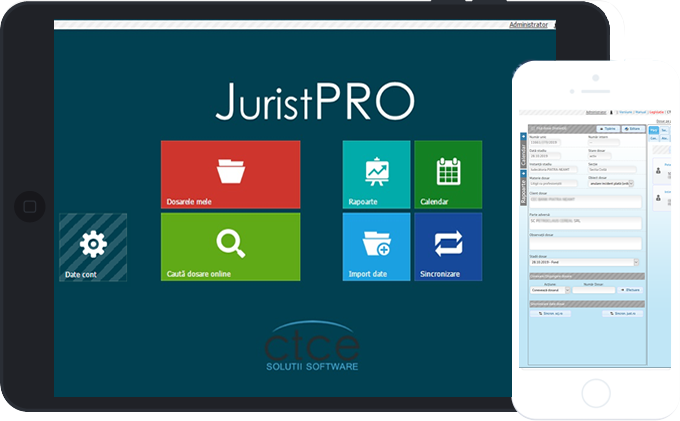680x421 pixels.
Task: Click the Sincron. scj.ro button
Action: coord(550,313)
